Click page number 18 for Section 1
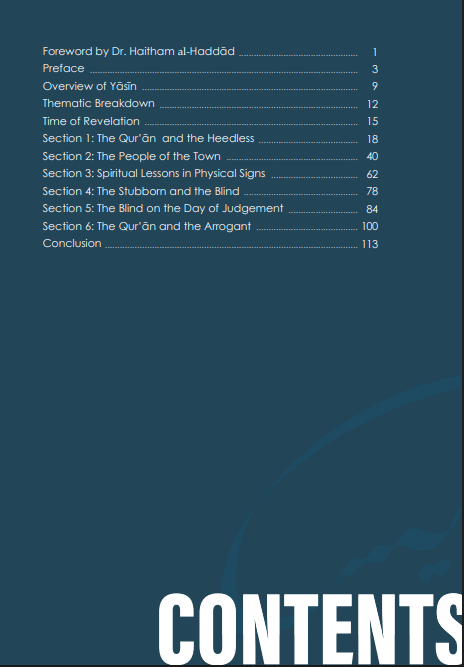The width and height of the screenshot is (464, 667). [x=373, y=139]
